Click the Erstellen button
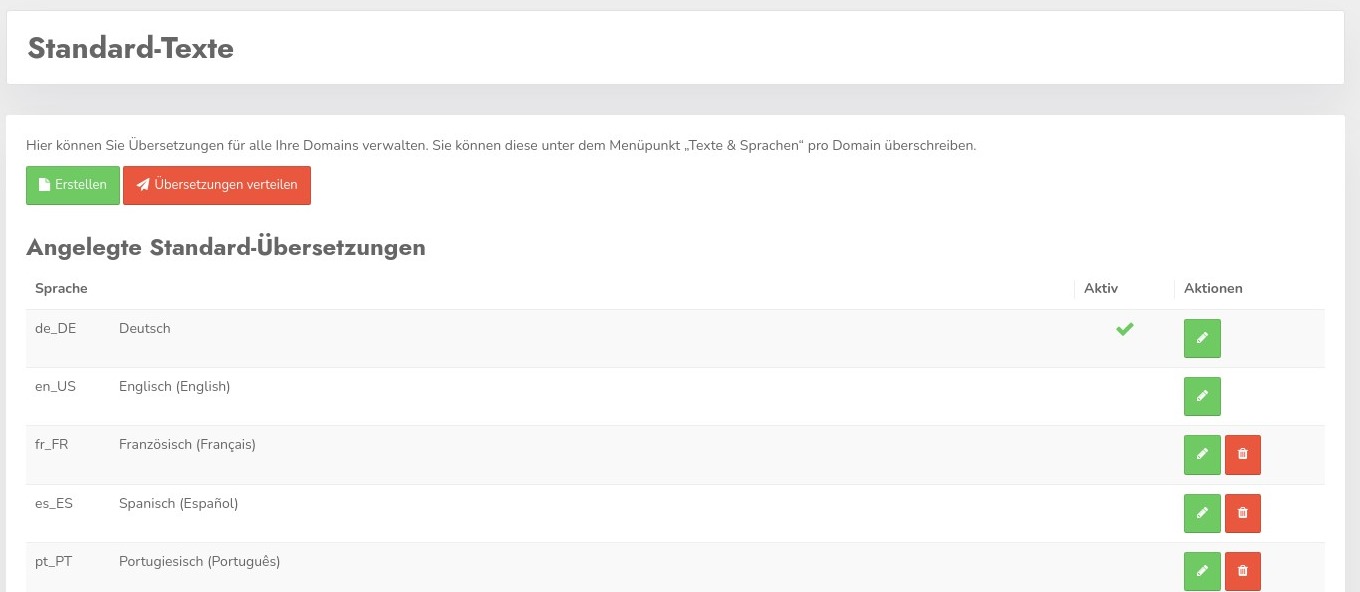The width and height of the screenshot is (1360, 592). 73,185
